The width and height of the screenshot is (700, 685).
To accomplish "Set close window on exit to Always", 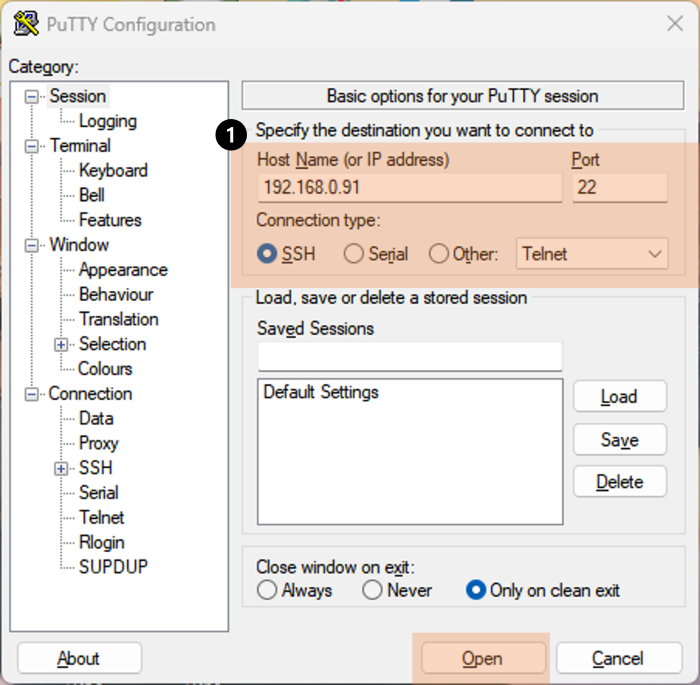I will [267, 590].
